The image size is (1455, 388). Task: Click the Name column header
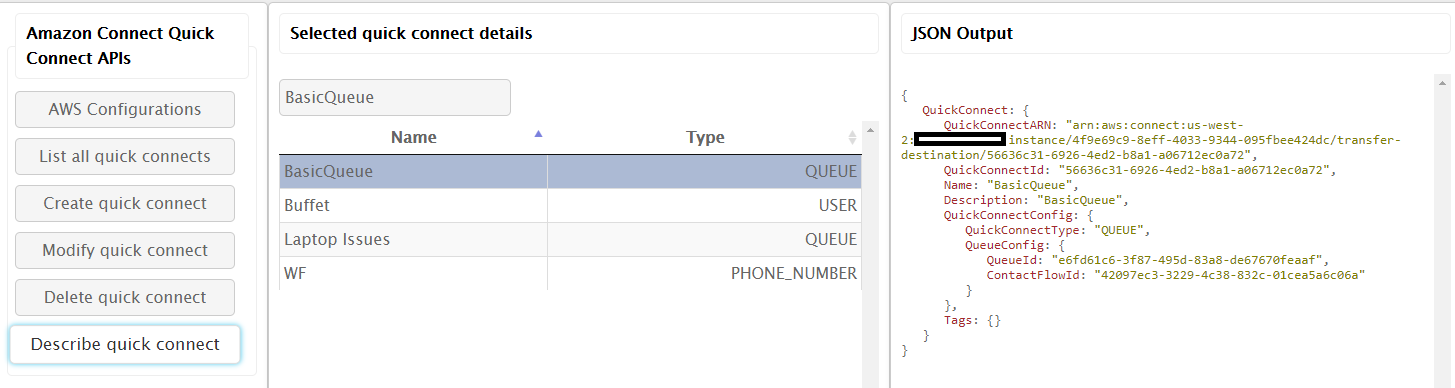pos(413,138)
